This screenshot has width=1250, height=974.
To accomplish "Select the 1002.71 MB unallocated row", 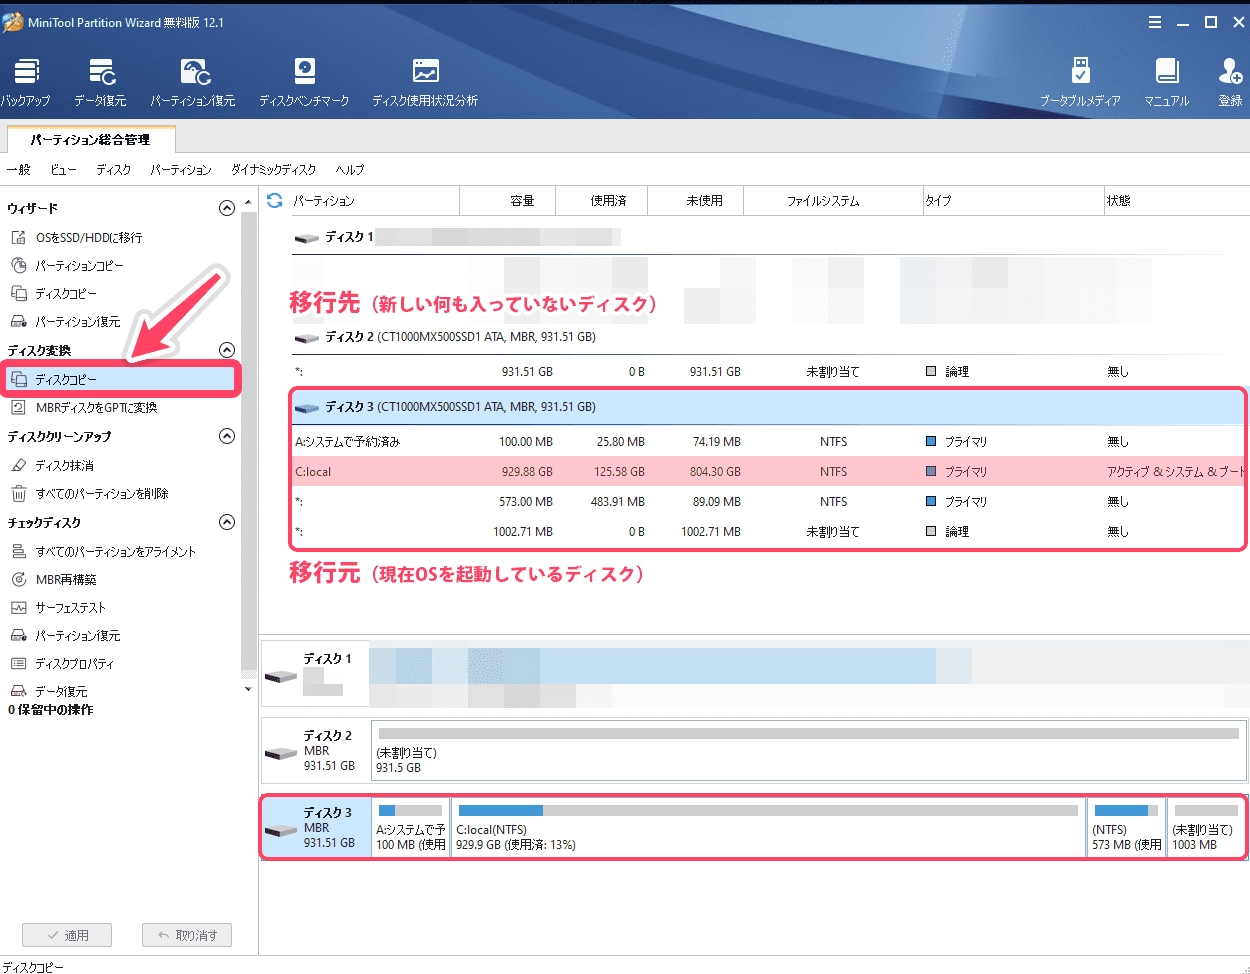I will click(x=770, y=531).
